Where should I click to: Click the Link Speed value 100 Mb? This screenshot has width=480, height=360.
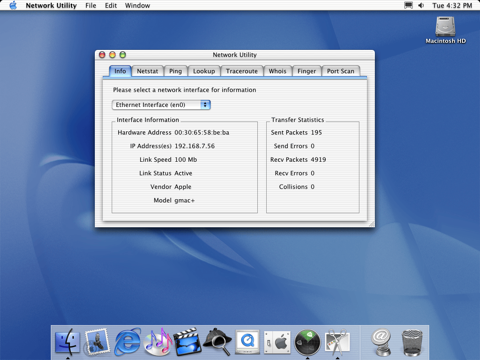coord(186,160)
